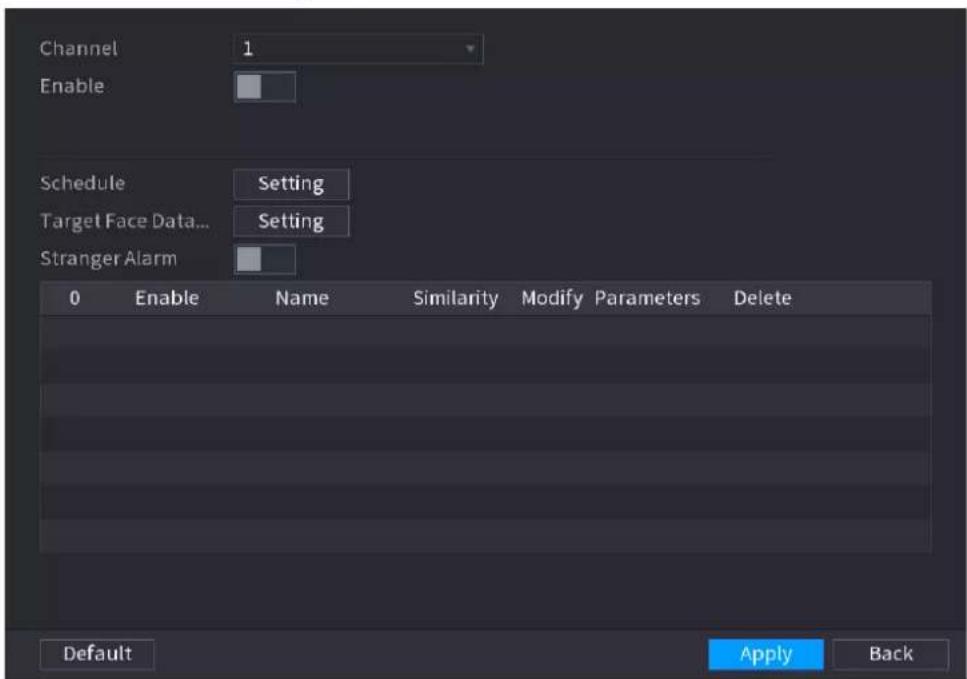The image size is (967, 679).
Task: Click the Delete column header
Action: [x=762, y=298]
